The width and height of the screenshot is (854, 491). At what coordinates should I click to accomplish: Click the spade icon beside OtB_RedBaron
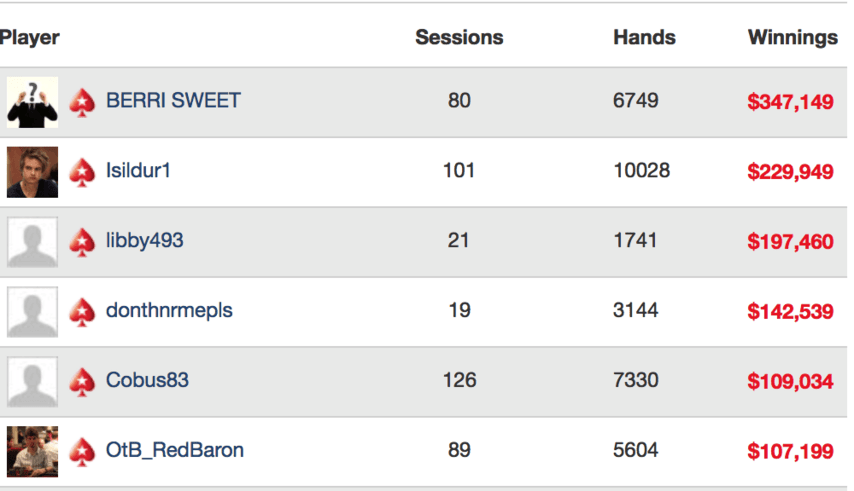click(x=82, y=452)
